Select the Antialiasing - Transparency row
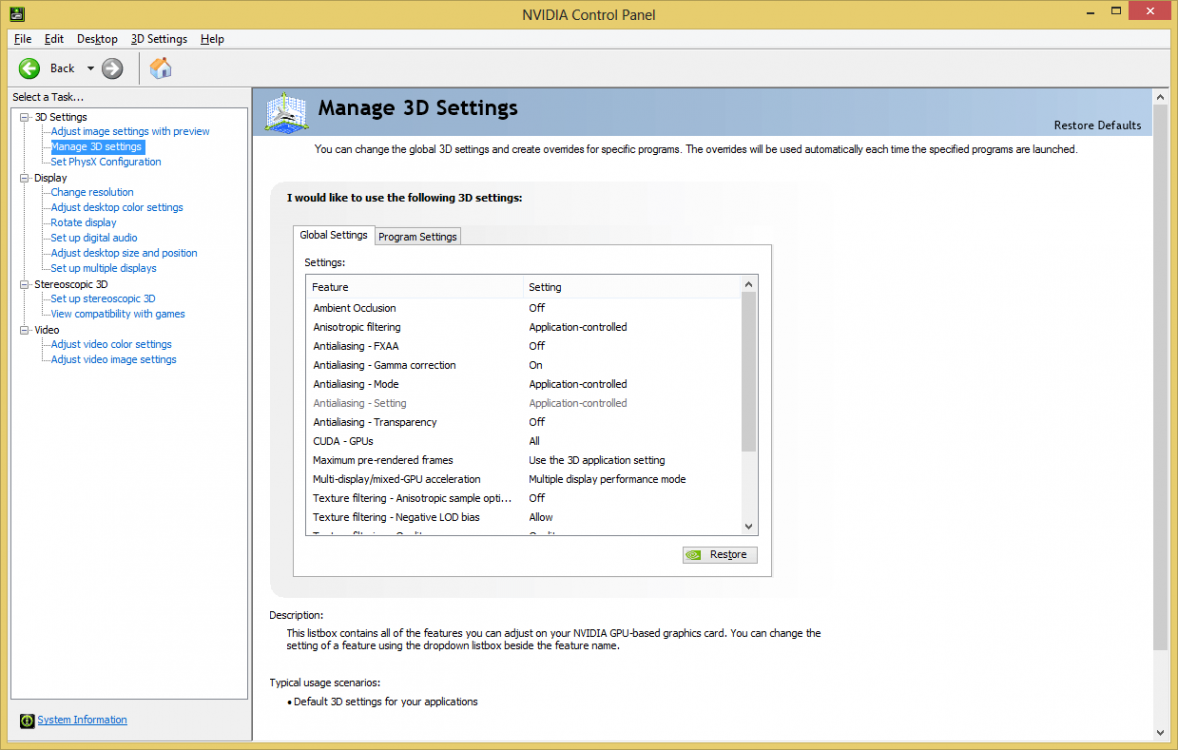1178x750 pixels. (524, 422)
